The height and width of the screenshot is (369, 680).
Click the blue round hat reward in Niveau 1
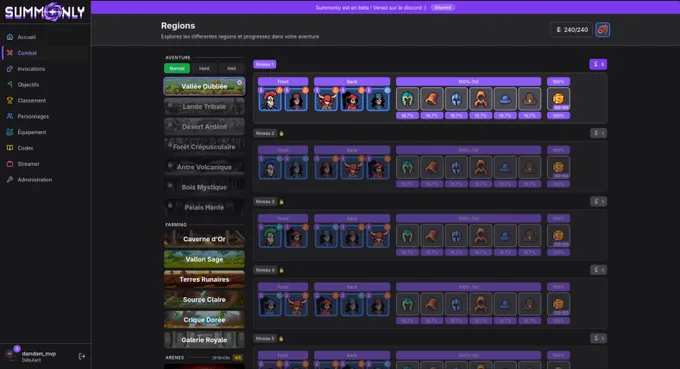pyautogui.click(x=505, y=99)
